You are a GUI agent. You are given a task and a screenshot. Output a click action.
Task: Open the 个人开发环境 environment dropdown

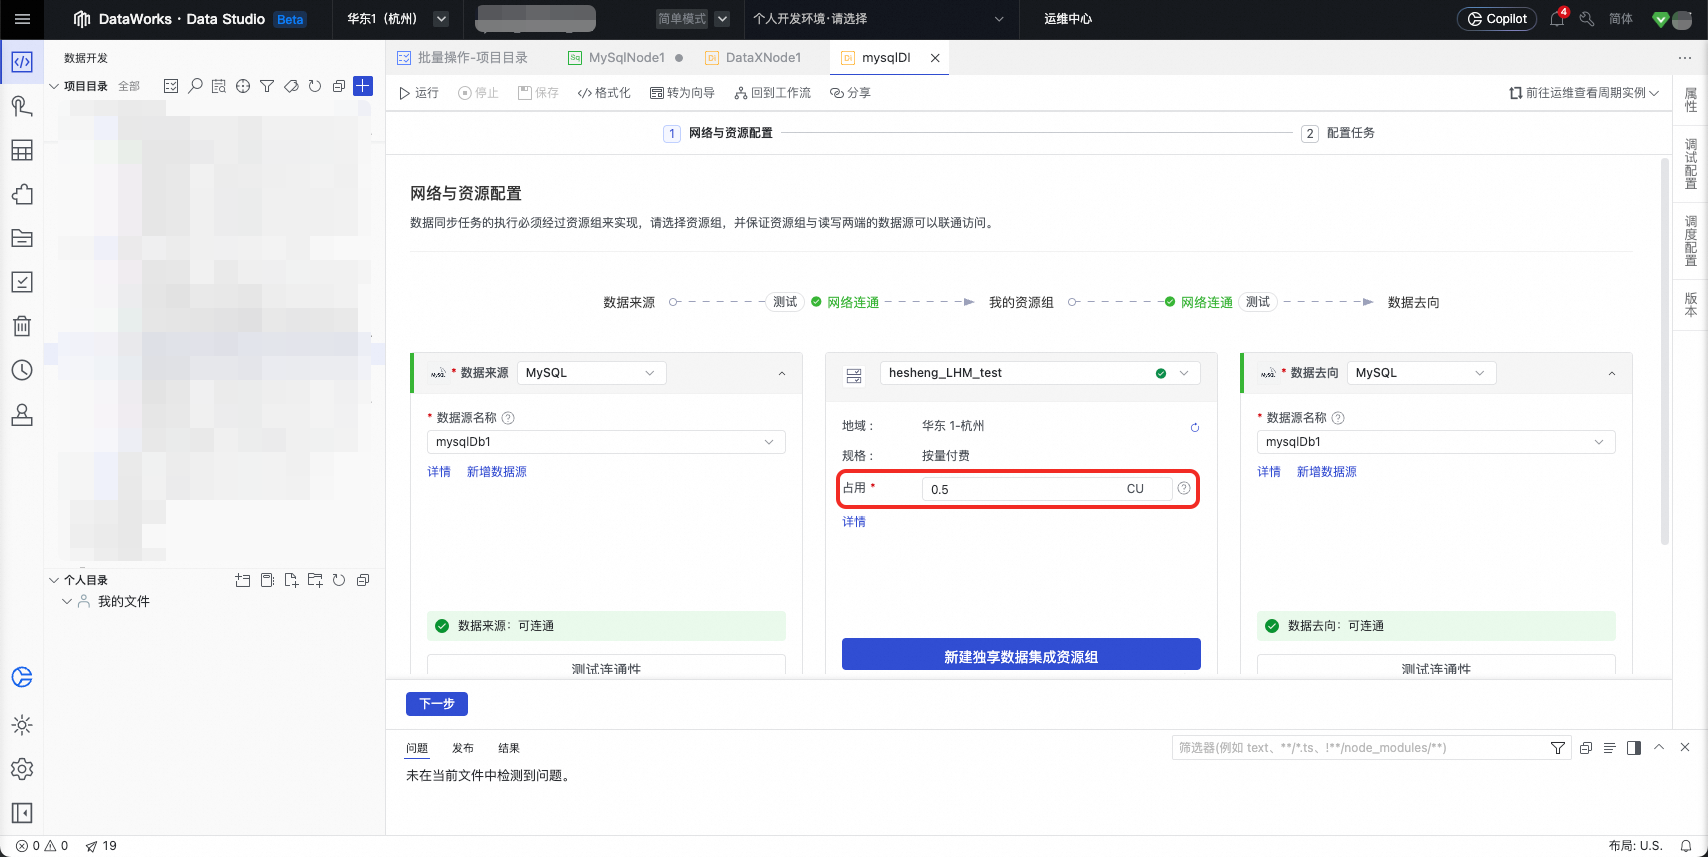(879, 19)
